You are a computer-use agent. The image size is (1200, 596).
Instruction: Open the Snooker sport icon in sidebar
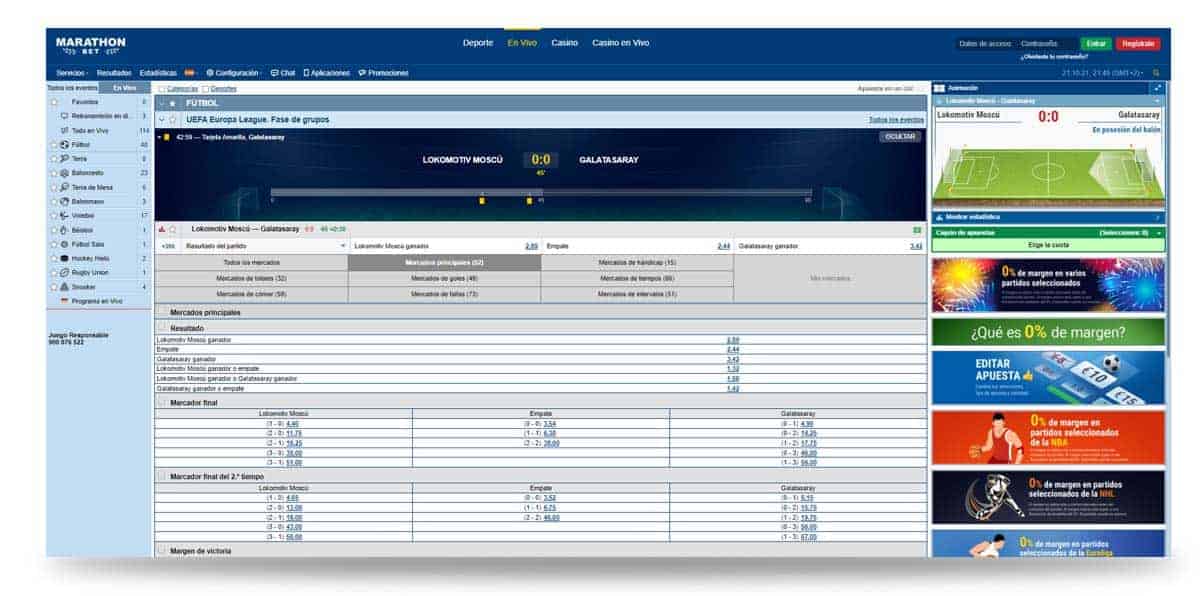(65, 286)
